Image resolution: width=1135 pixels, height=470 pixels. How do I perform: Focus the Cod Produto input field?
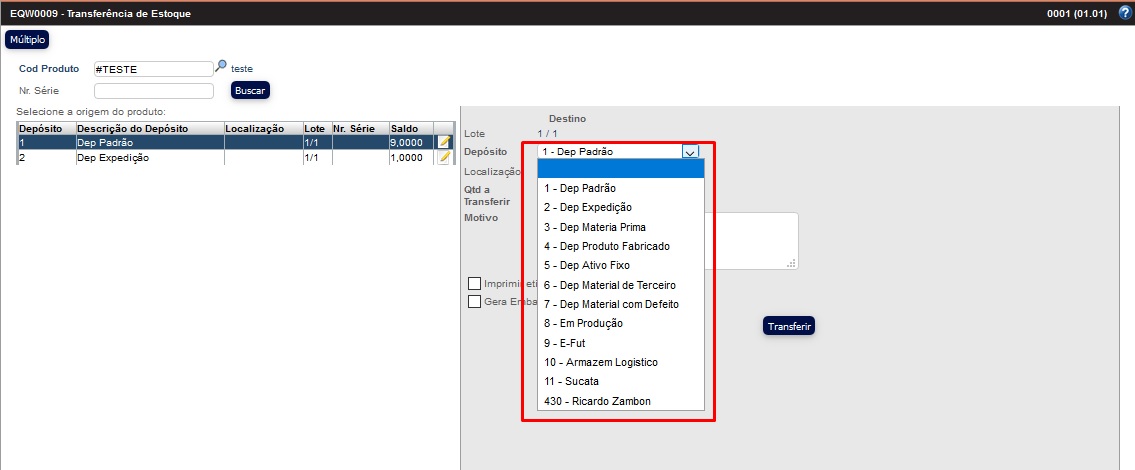click(x=153, y=69)
